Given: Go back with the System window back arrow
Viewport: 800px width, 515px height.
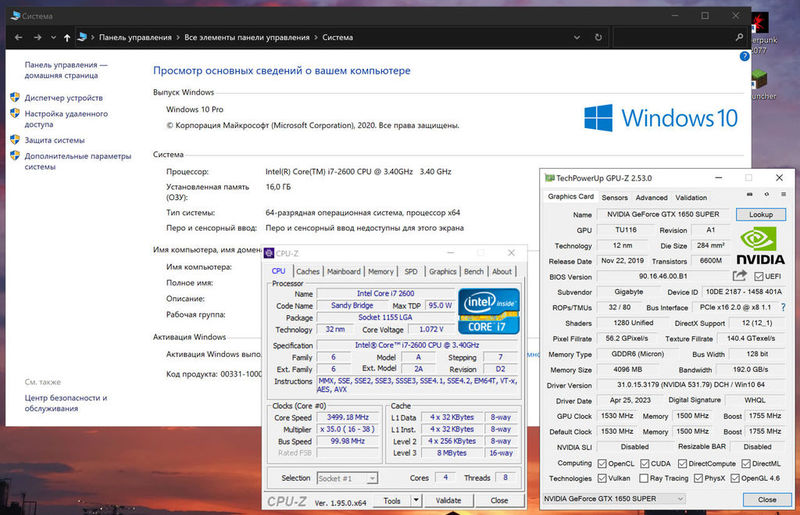Looking at the screenshot, I should click(x=19, y=37).
